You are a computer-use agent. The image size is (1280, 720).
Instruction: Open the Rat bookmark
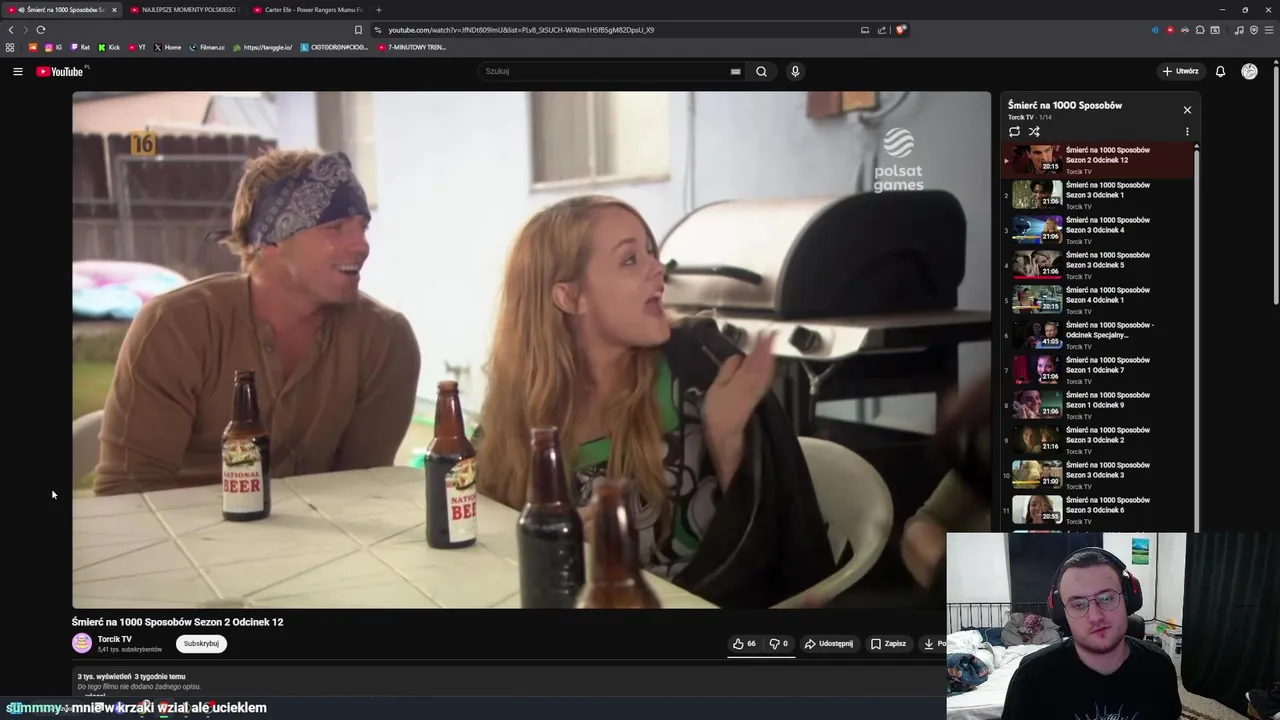click(80, 47)
